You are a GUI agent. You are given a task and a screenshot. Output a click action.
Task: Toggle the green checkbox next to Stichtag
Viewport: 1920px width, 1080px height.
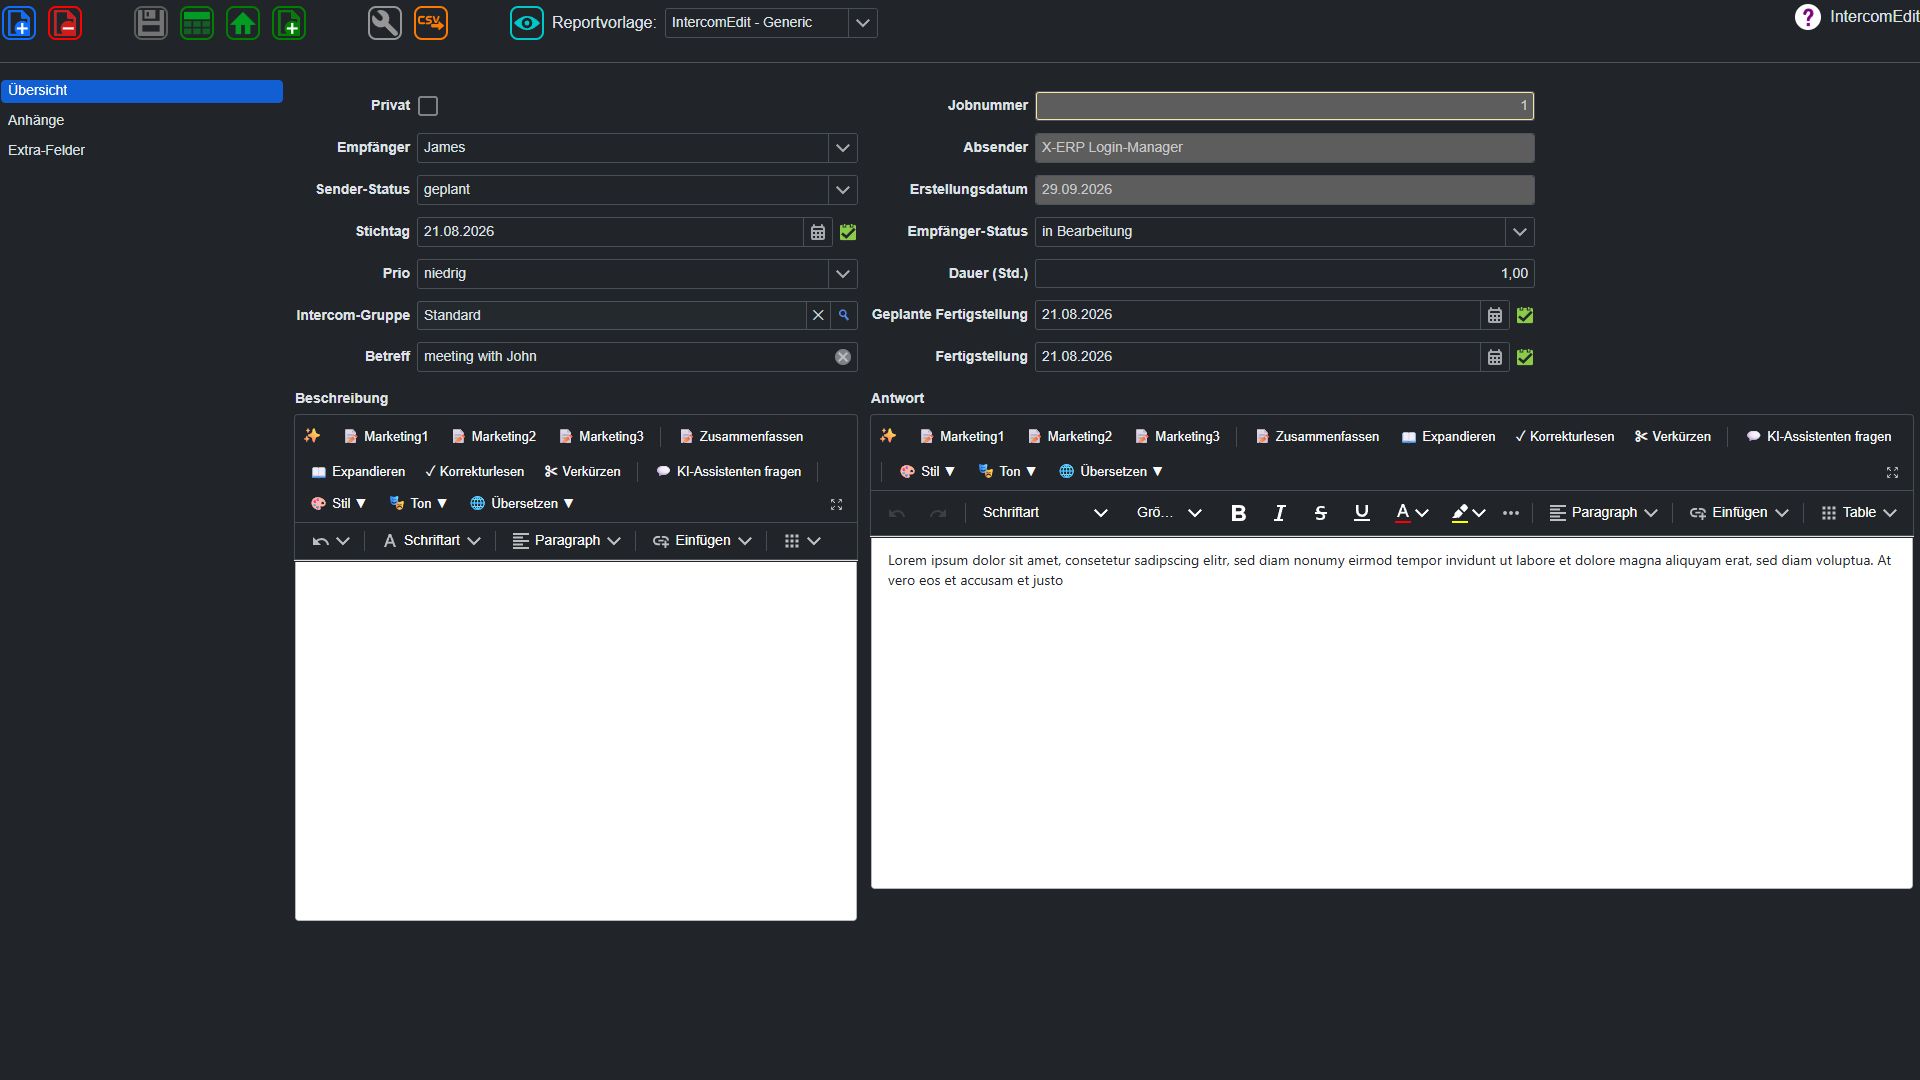(848, 232)
